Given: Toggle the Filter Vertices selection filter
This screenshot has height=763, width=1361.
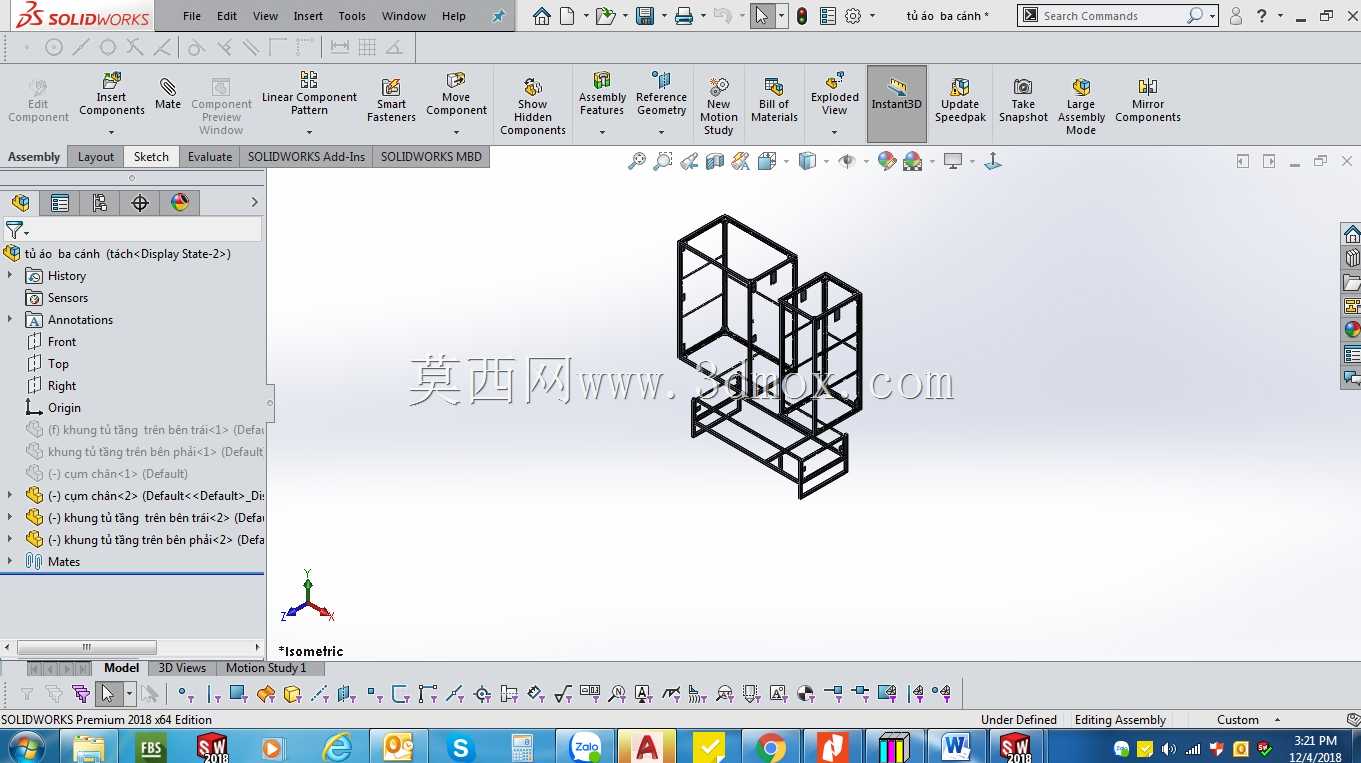Looking at the screenshot, I should pyautogui.click(x=186, y=693).
